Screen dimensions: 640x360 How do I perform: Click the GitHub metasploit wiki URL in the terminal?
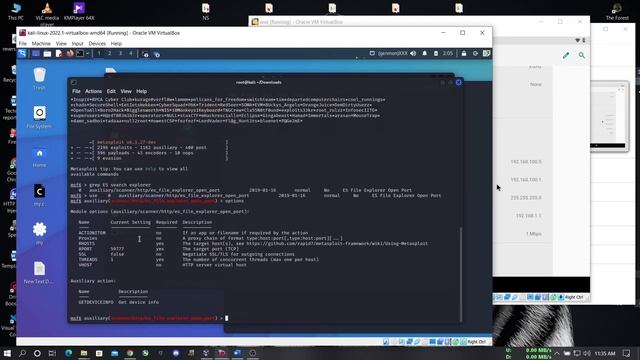337,244
